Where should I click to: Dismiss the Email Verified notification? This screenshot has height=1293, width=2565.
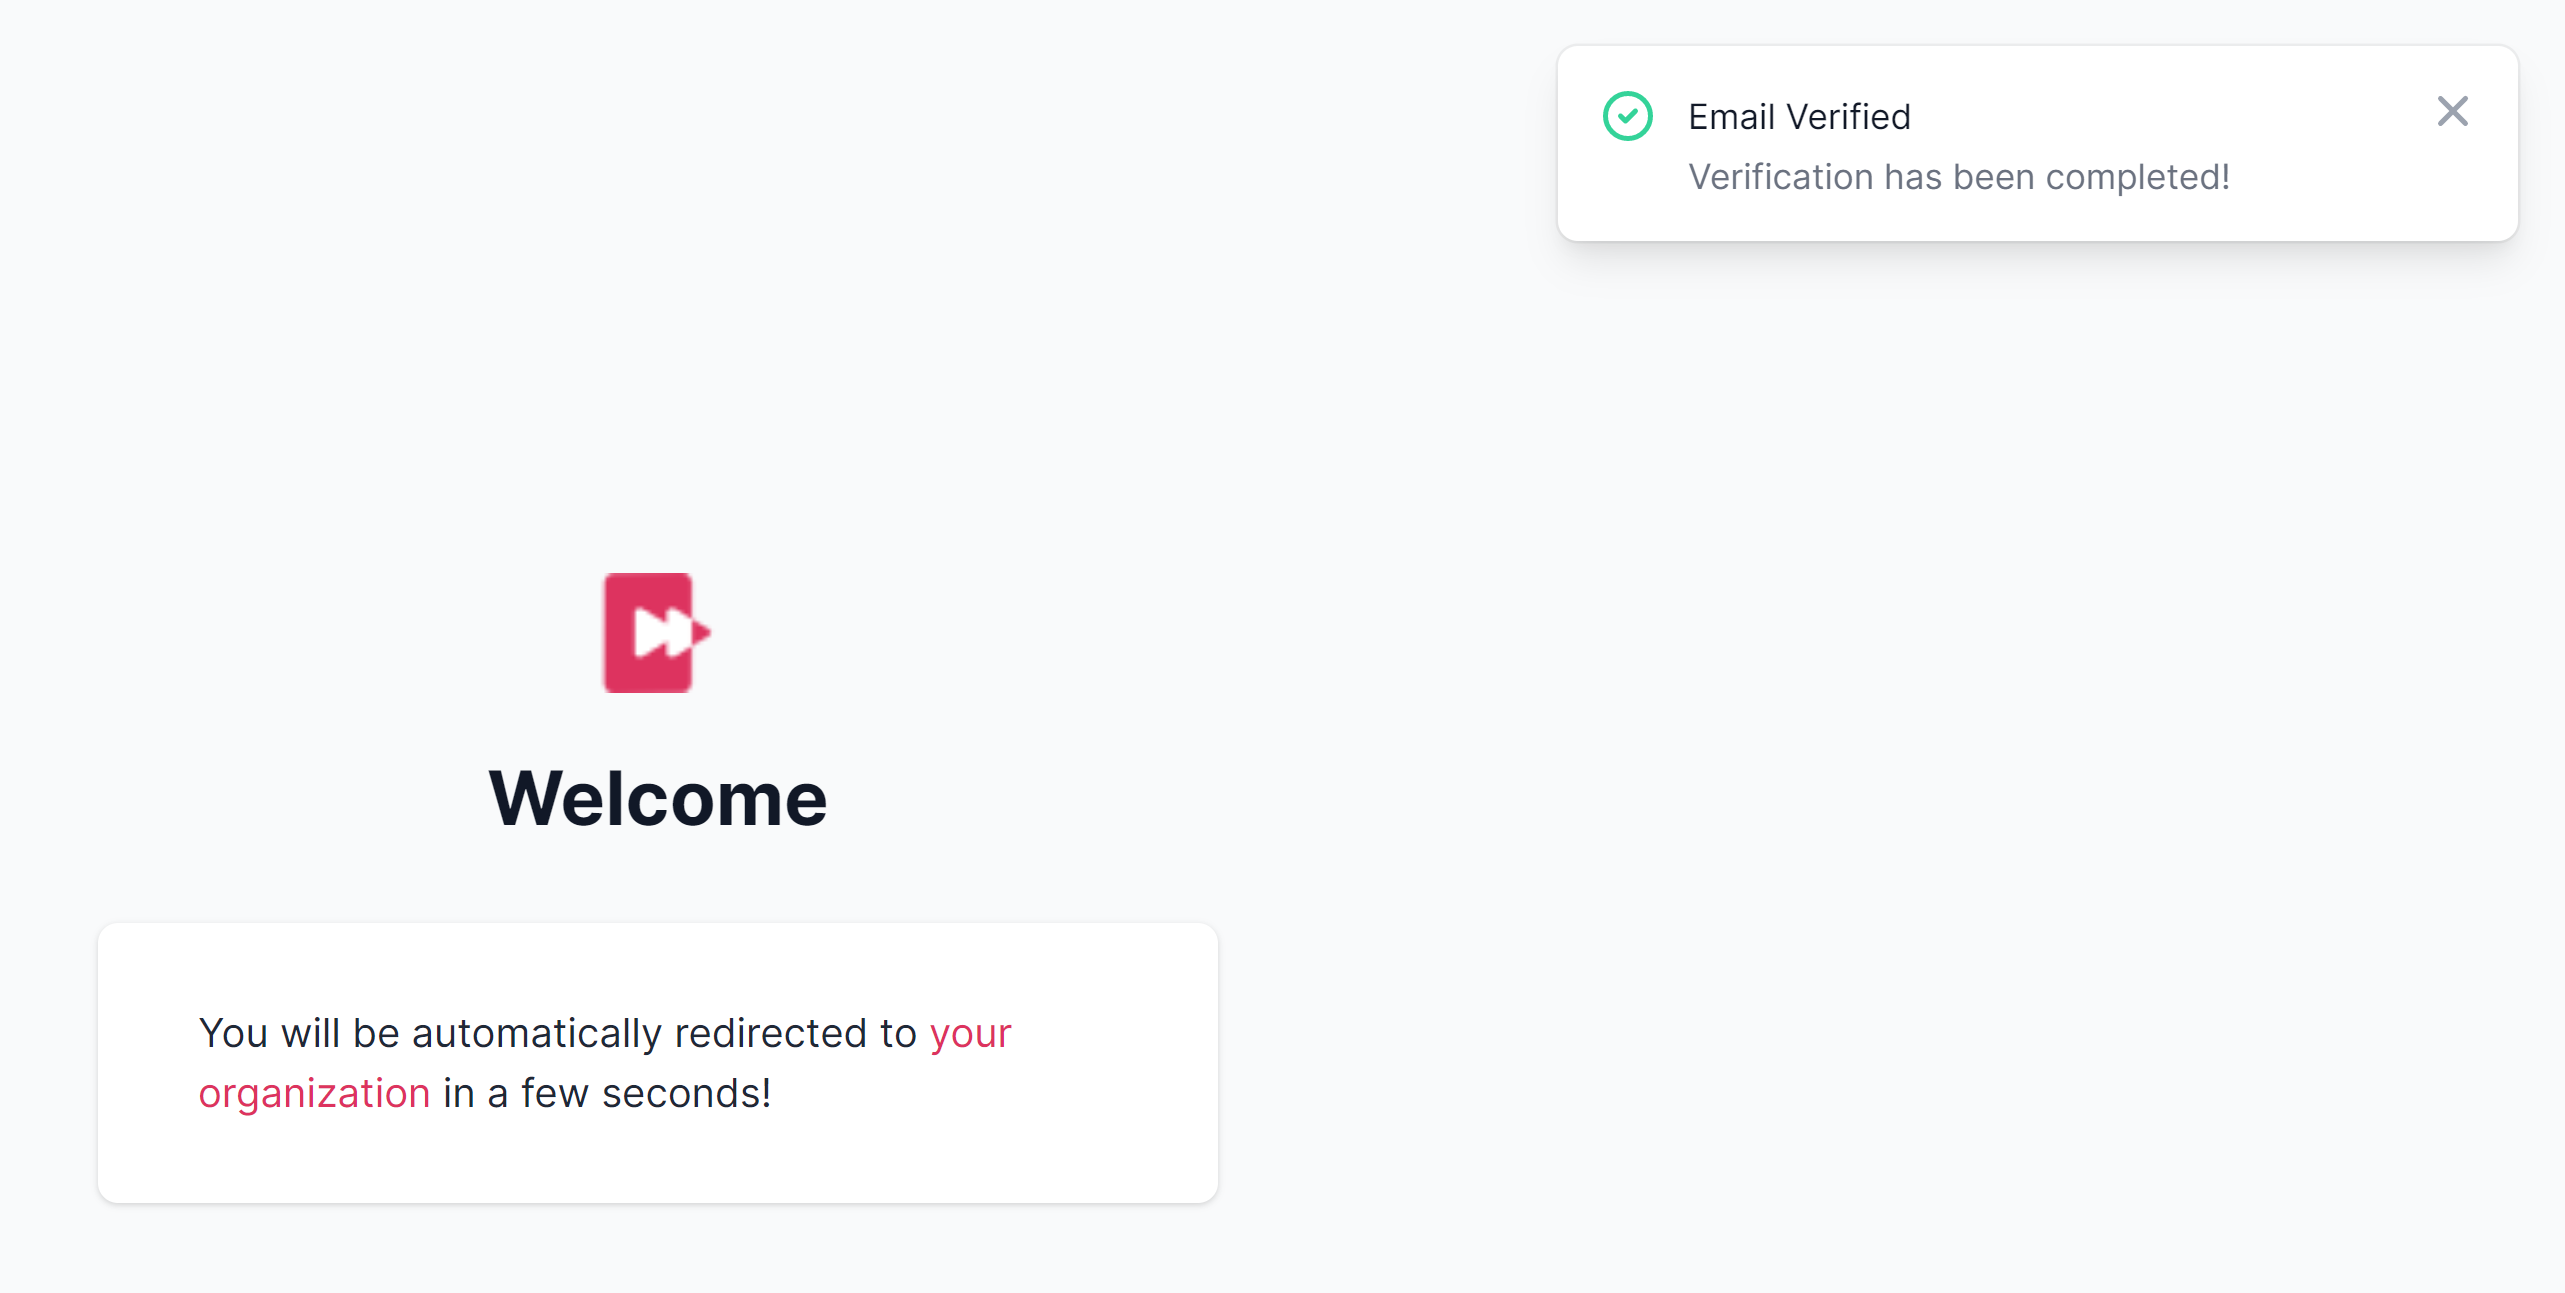tap(2452, 111)
